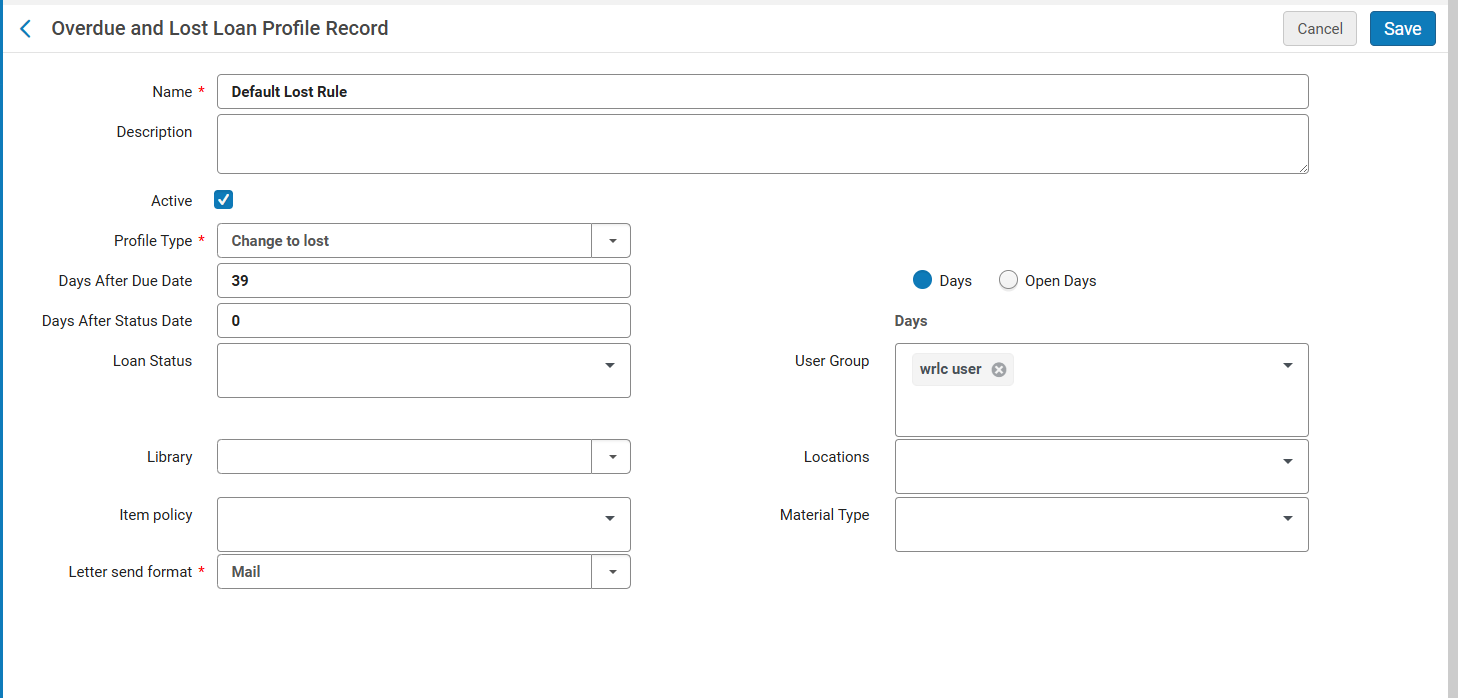Select the Open Days radio button
1458x698 pixels.
point(1008,281)
